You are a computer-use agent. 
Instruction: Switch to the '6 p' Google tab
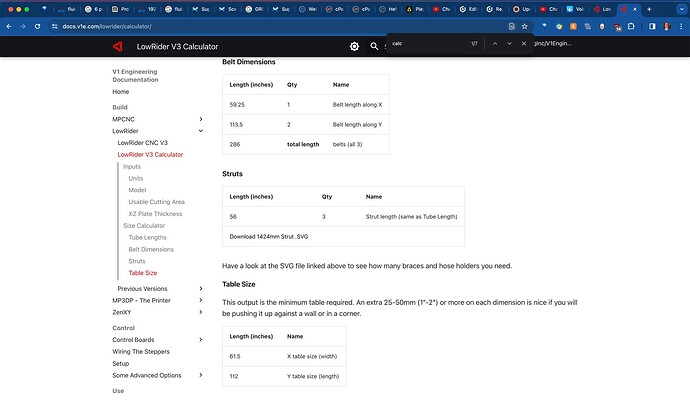coord(93,9)
